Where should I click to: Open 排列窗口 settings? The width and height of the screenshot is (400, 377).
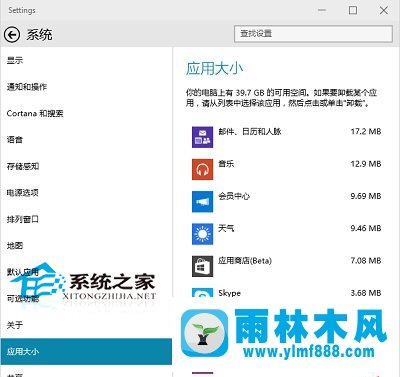point(23,219)
